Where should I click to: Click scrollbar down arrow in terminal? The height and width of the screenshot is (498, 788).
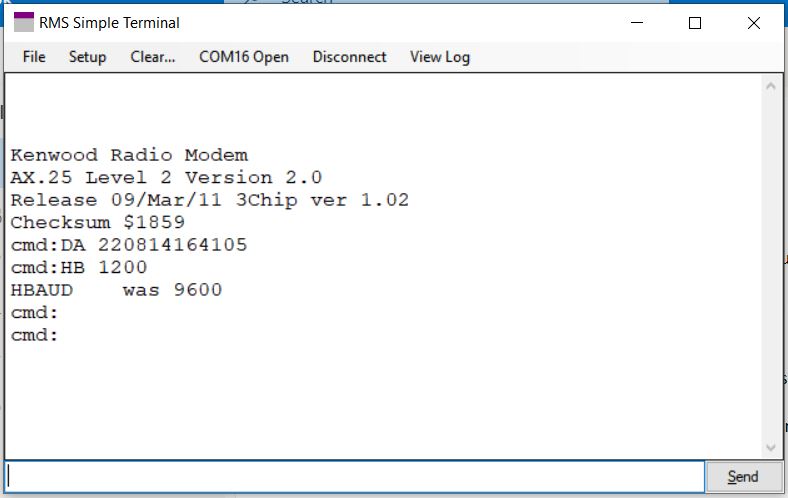(770, 447)
